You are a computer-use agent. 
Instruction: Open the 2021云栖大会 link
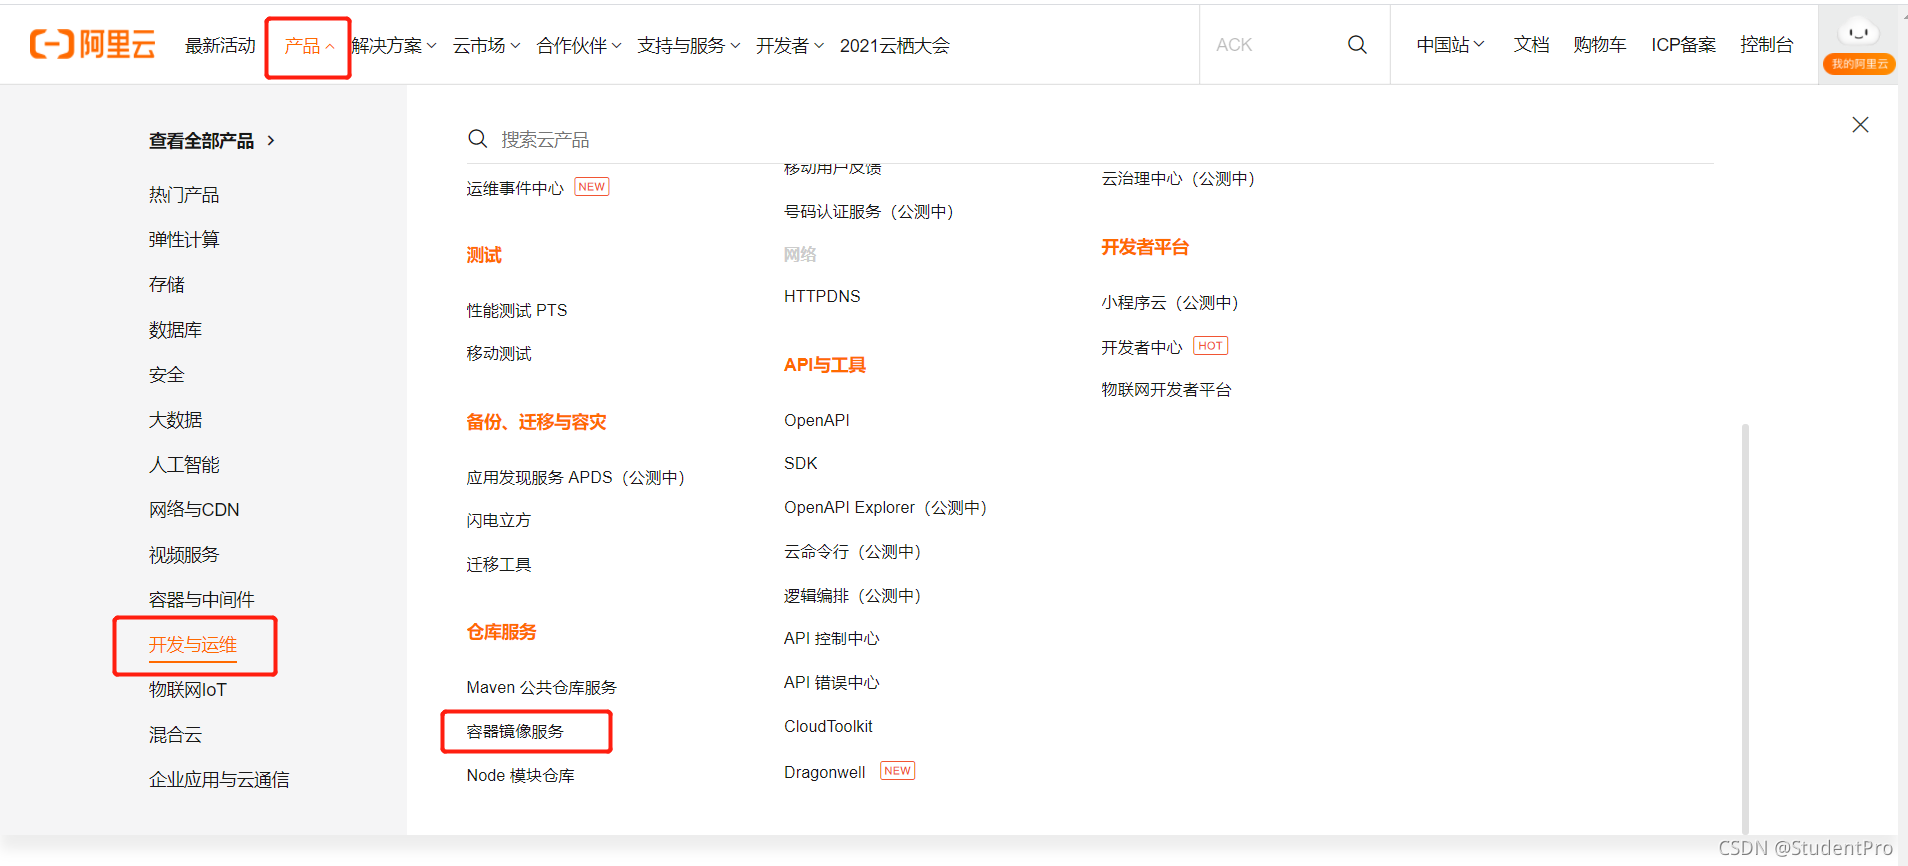point(895,46)
